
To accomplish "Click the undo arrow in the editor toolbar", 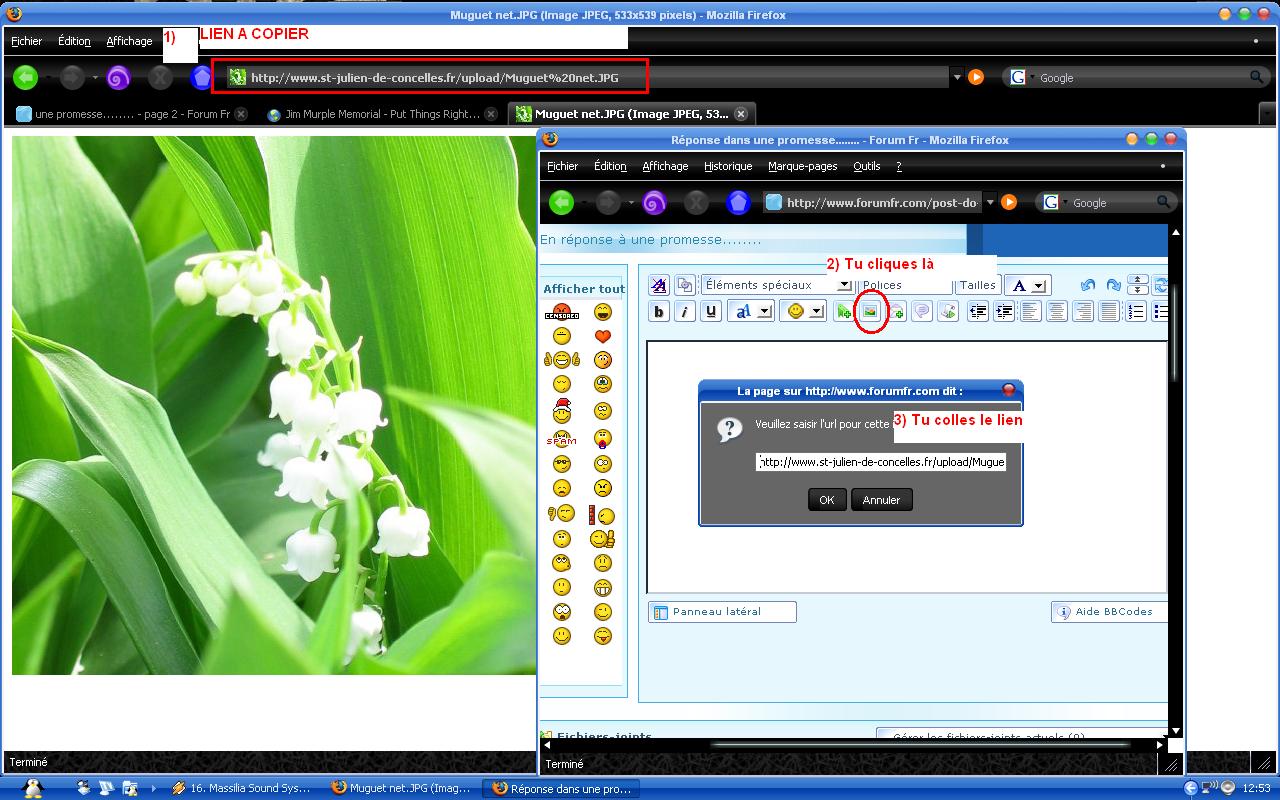I will 1088,286.
